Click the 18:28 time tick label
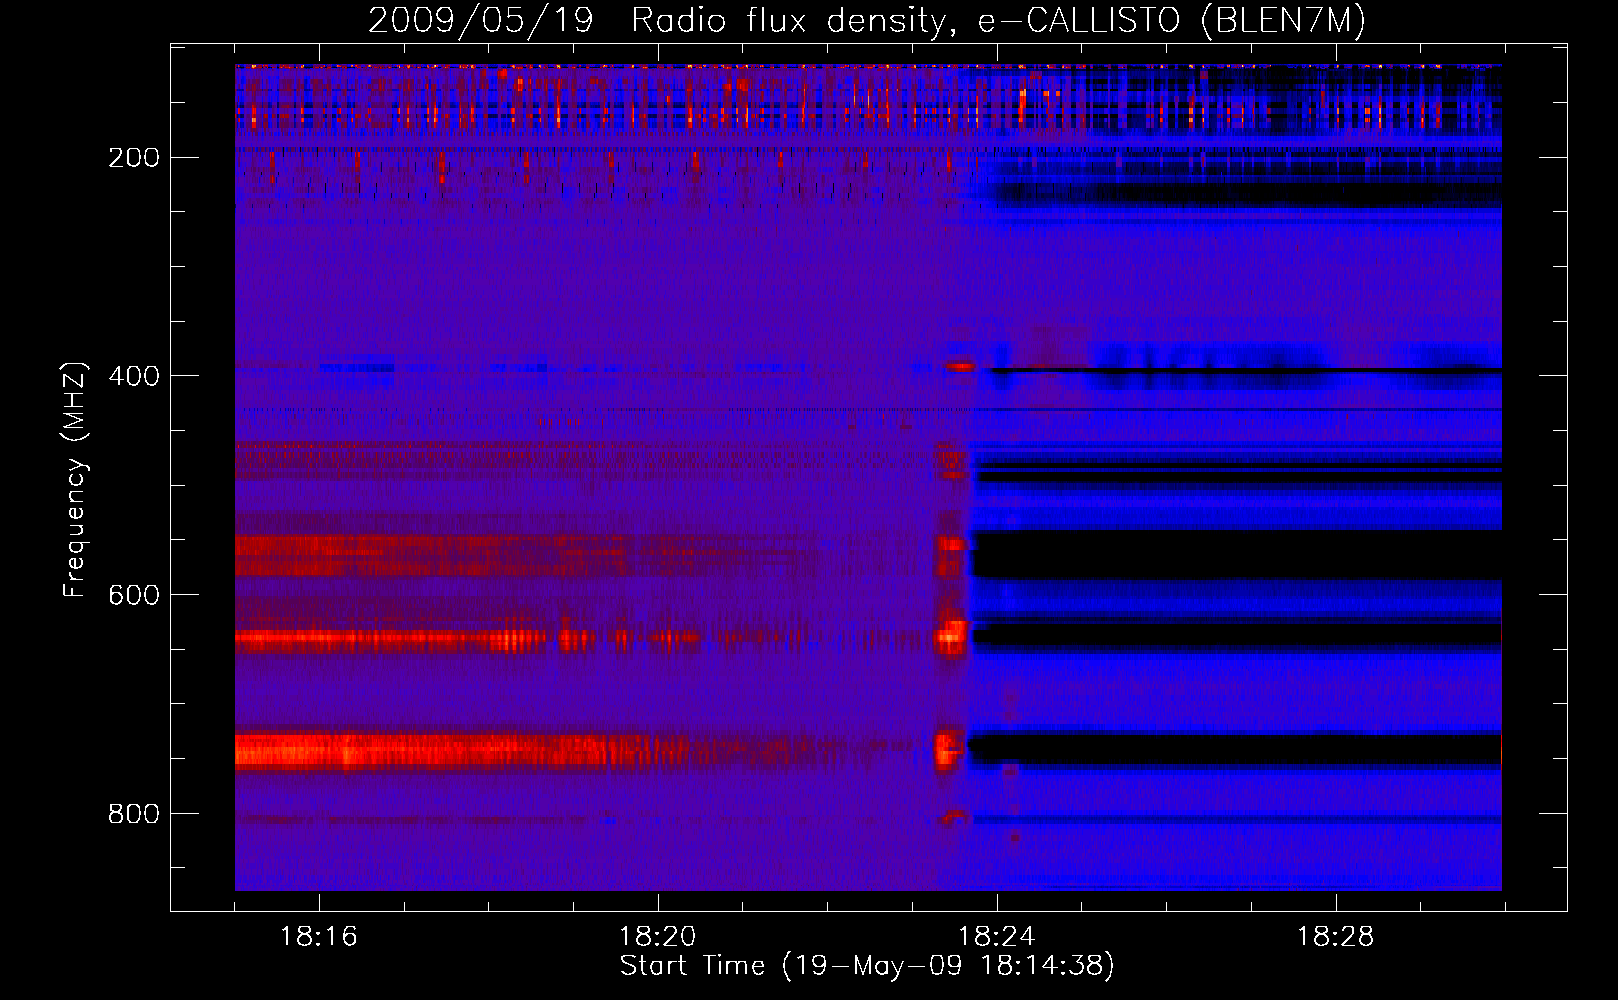This screenshot has height=1000, width=1618. (1335, 937)
